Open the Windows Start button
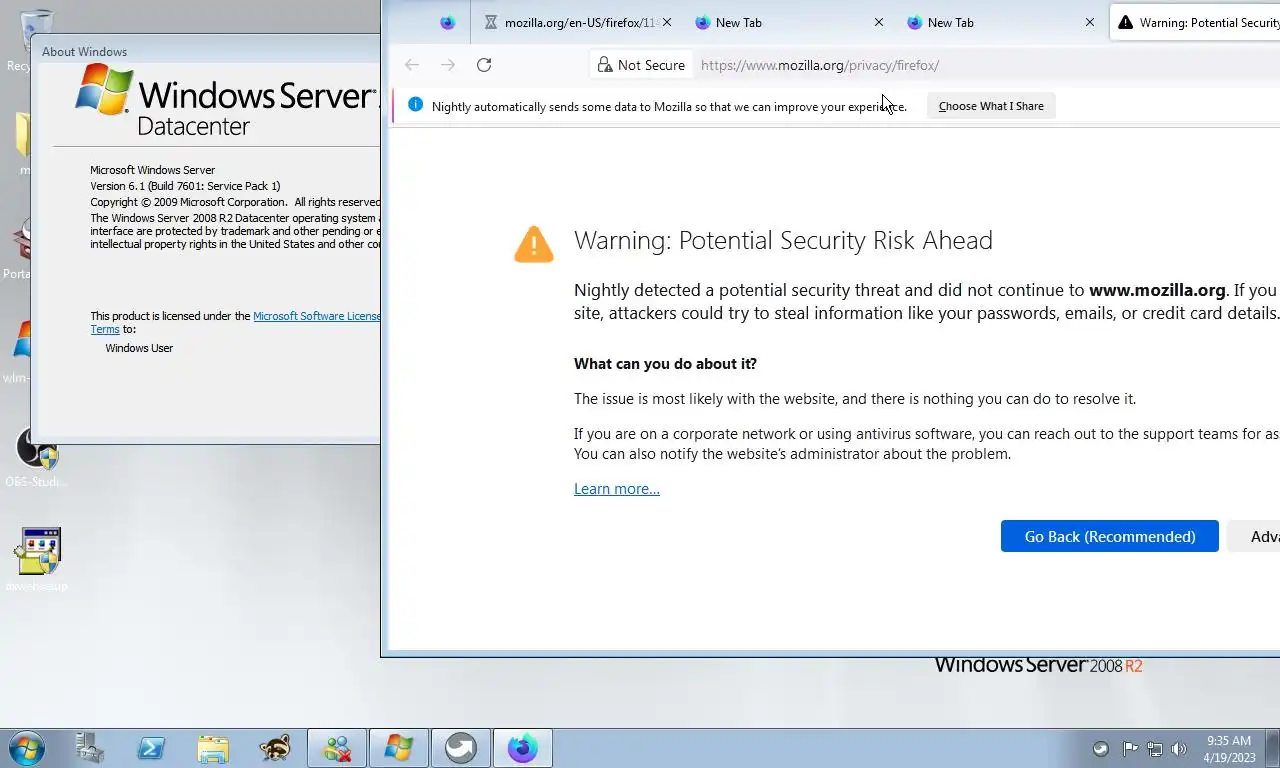This screenshot has width=1280, height=768. [26, 748]
